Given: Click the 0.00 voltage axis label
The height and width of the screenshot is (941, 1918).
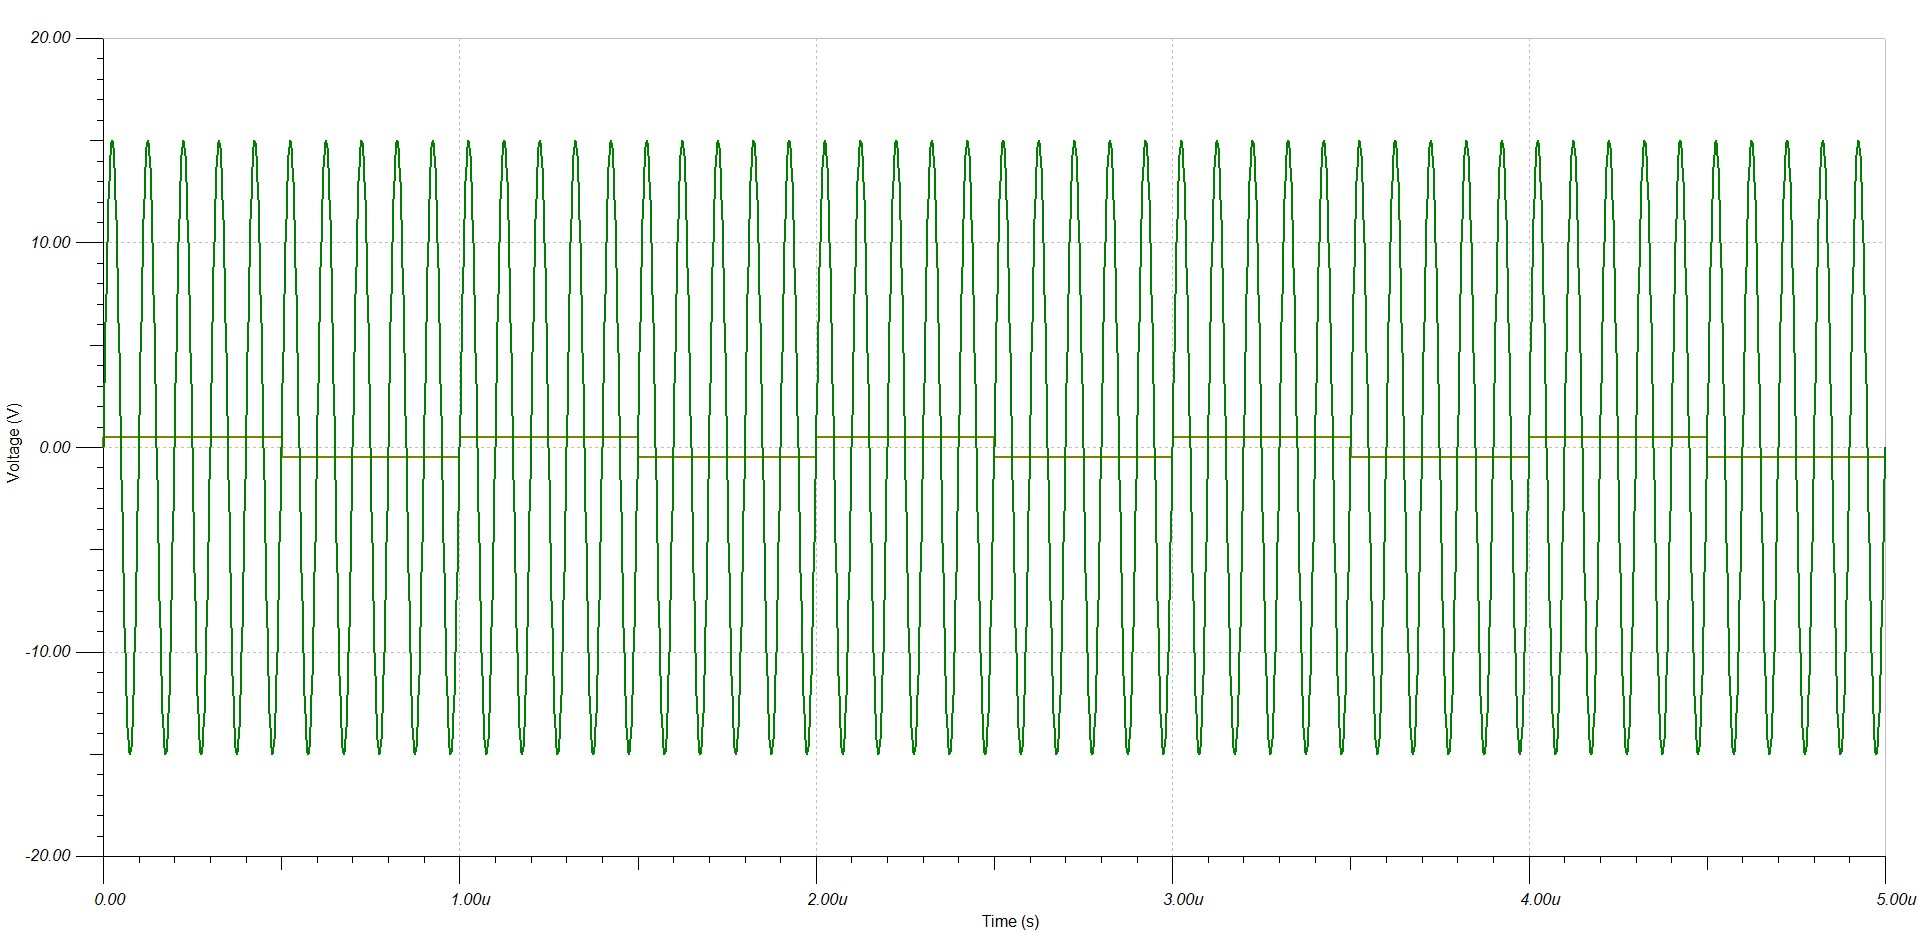Looking at the screenshot, I should 55,447.
